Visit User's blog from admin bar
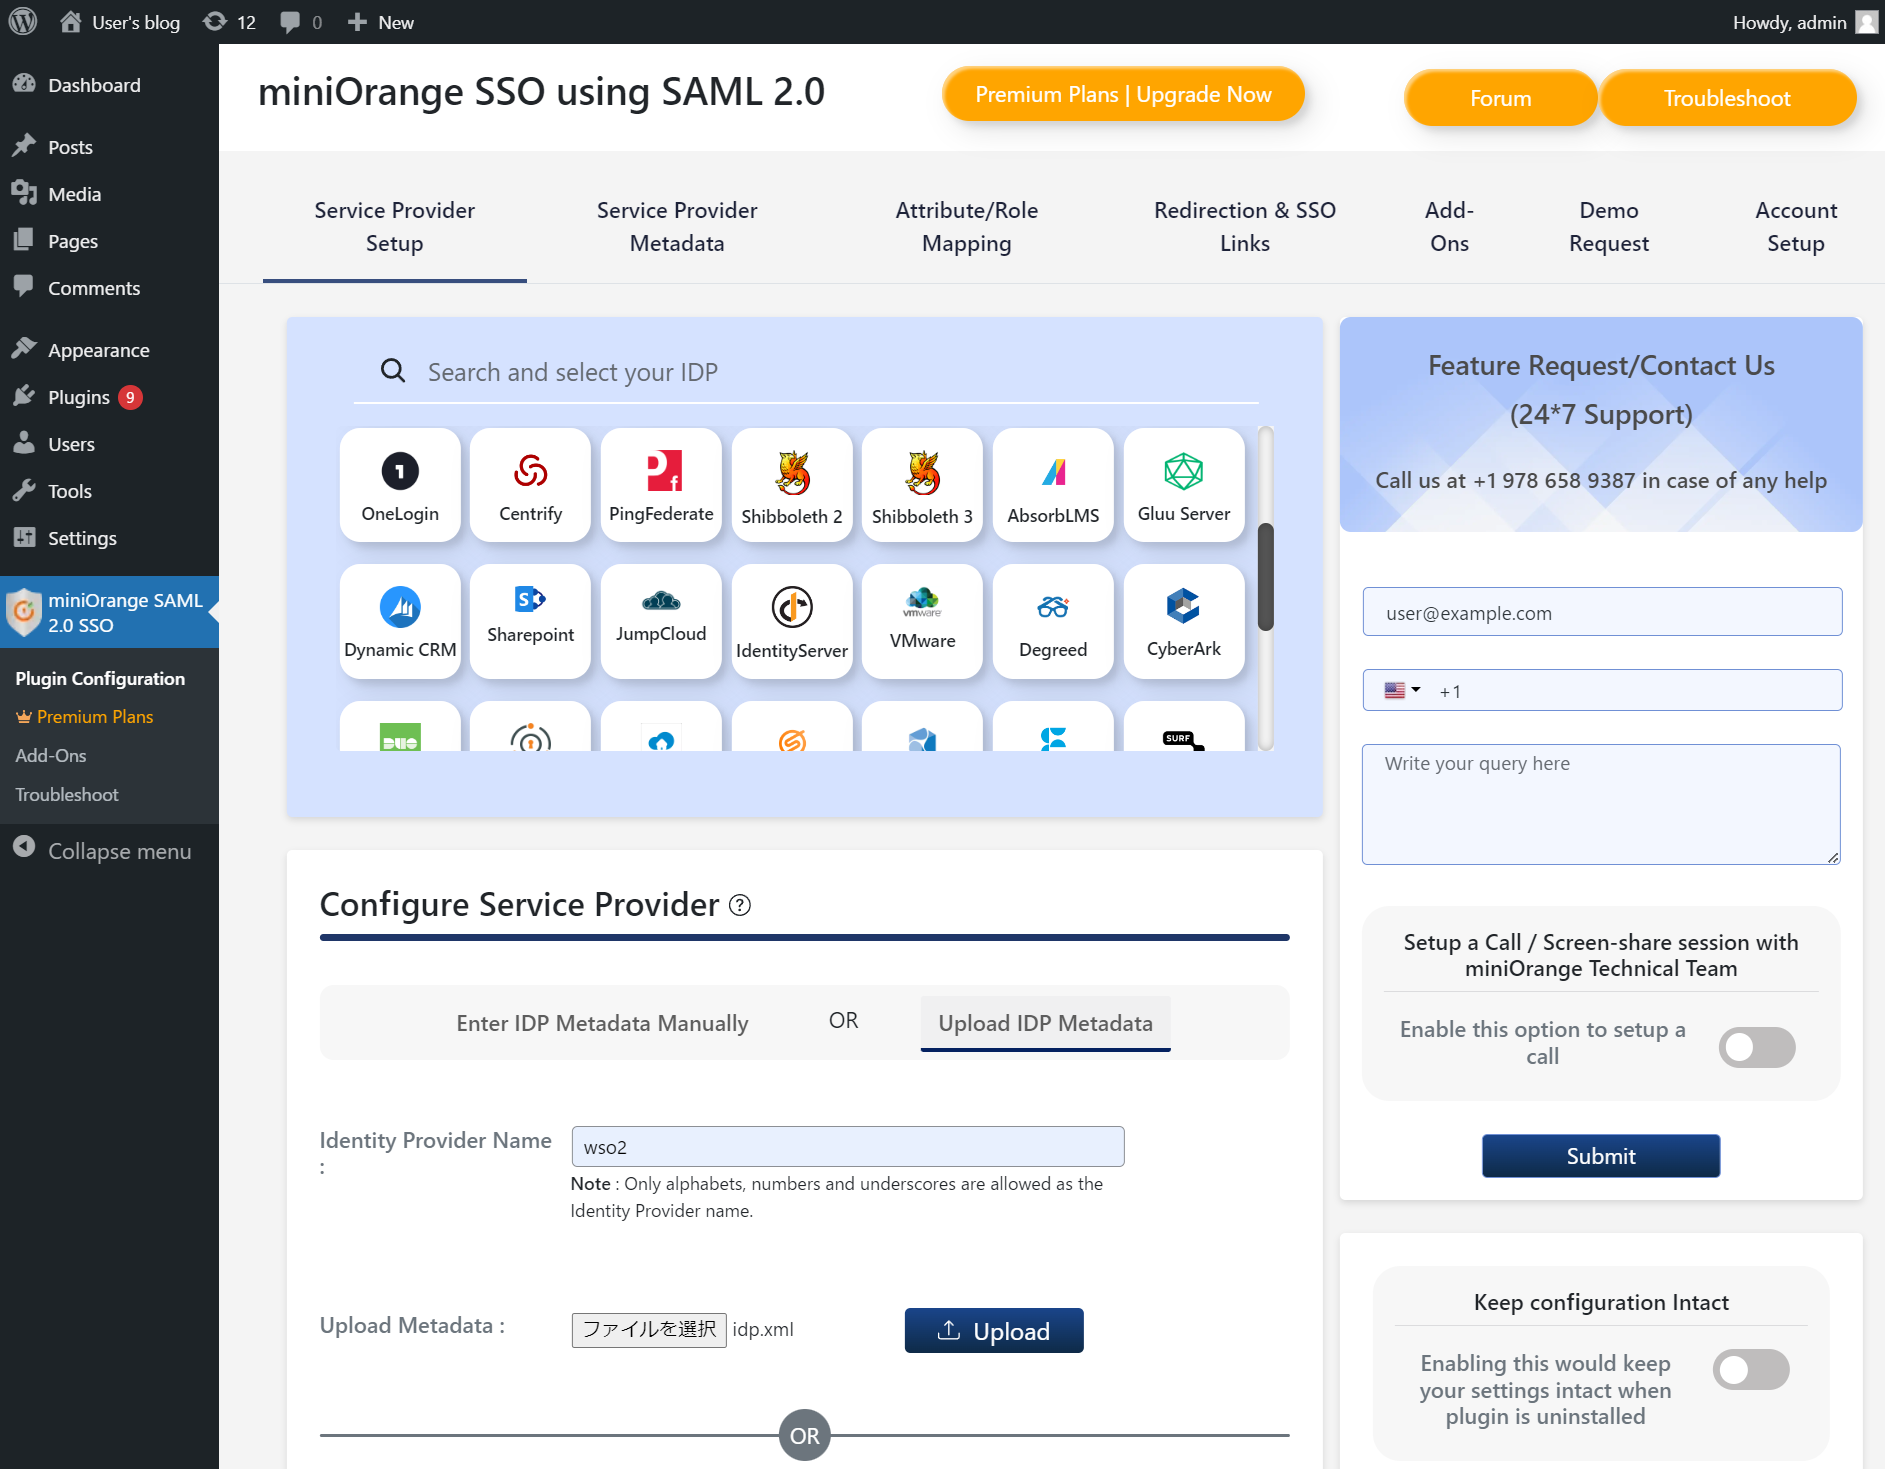The image size is (1885, 1469). 121,22
